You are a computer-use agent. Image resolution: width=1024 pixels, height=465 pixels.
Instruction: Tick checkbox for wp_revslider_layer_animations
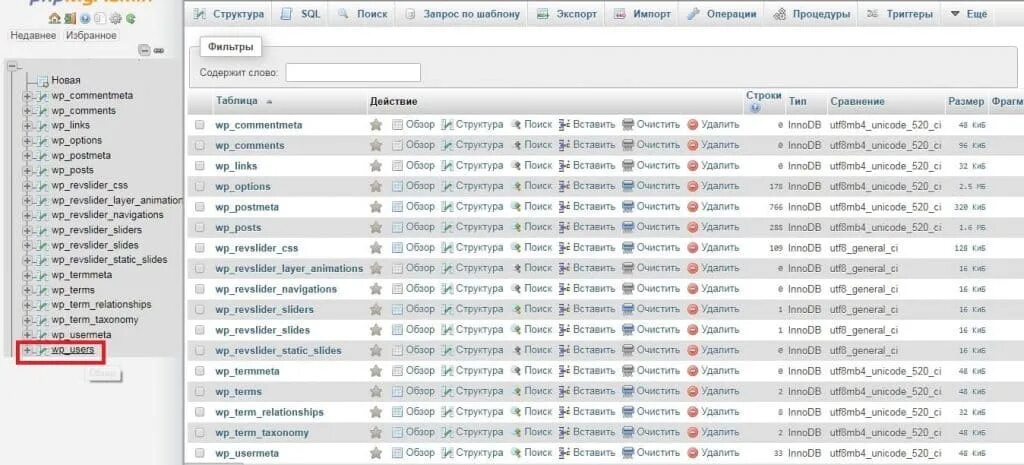[200, 268]
